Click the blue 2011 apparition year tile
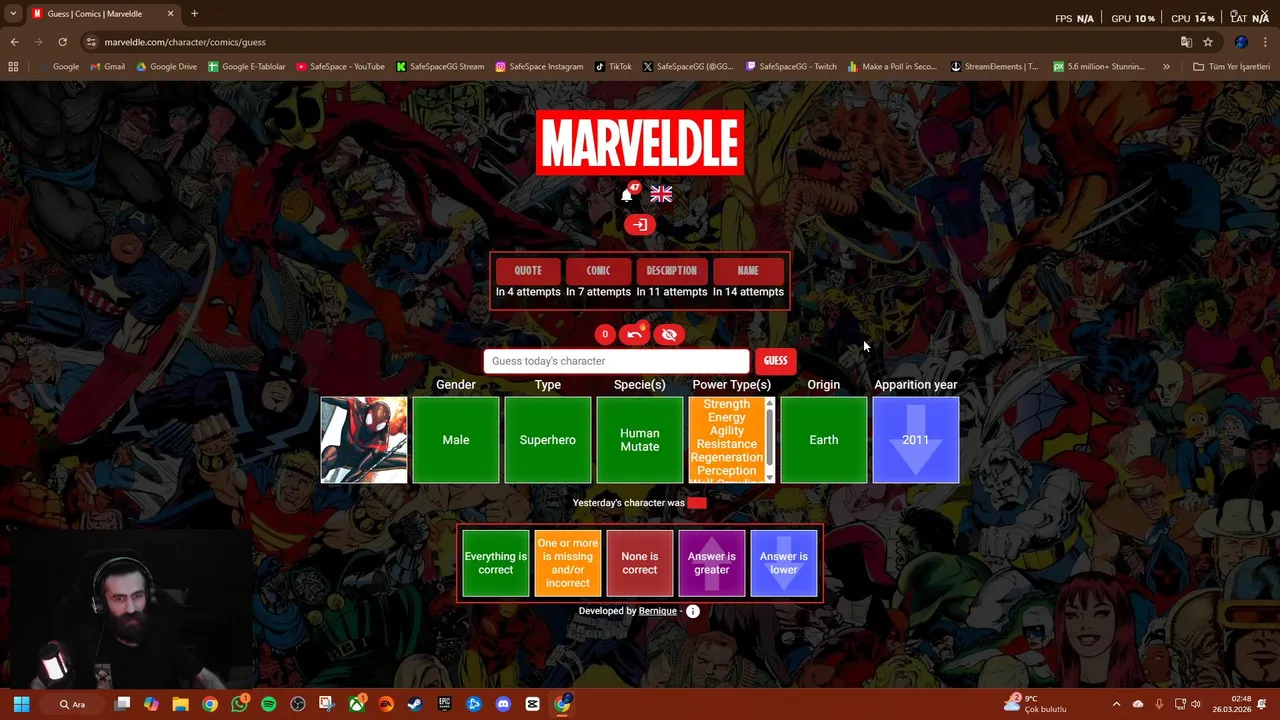Screen dimensions: 1280x720 point(916,440)
